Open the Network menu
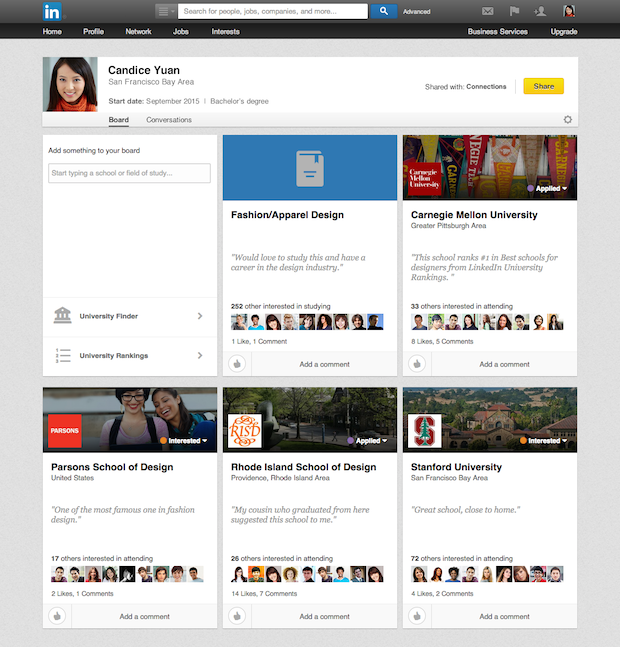The height and width of the screenshot is (647, 620). (138, 31)
